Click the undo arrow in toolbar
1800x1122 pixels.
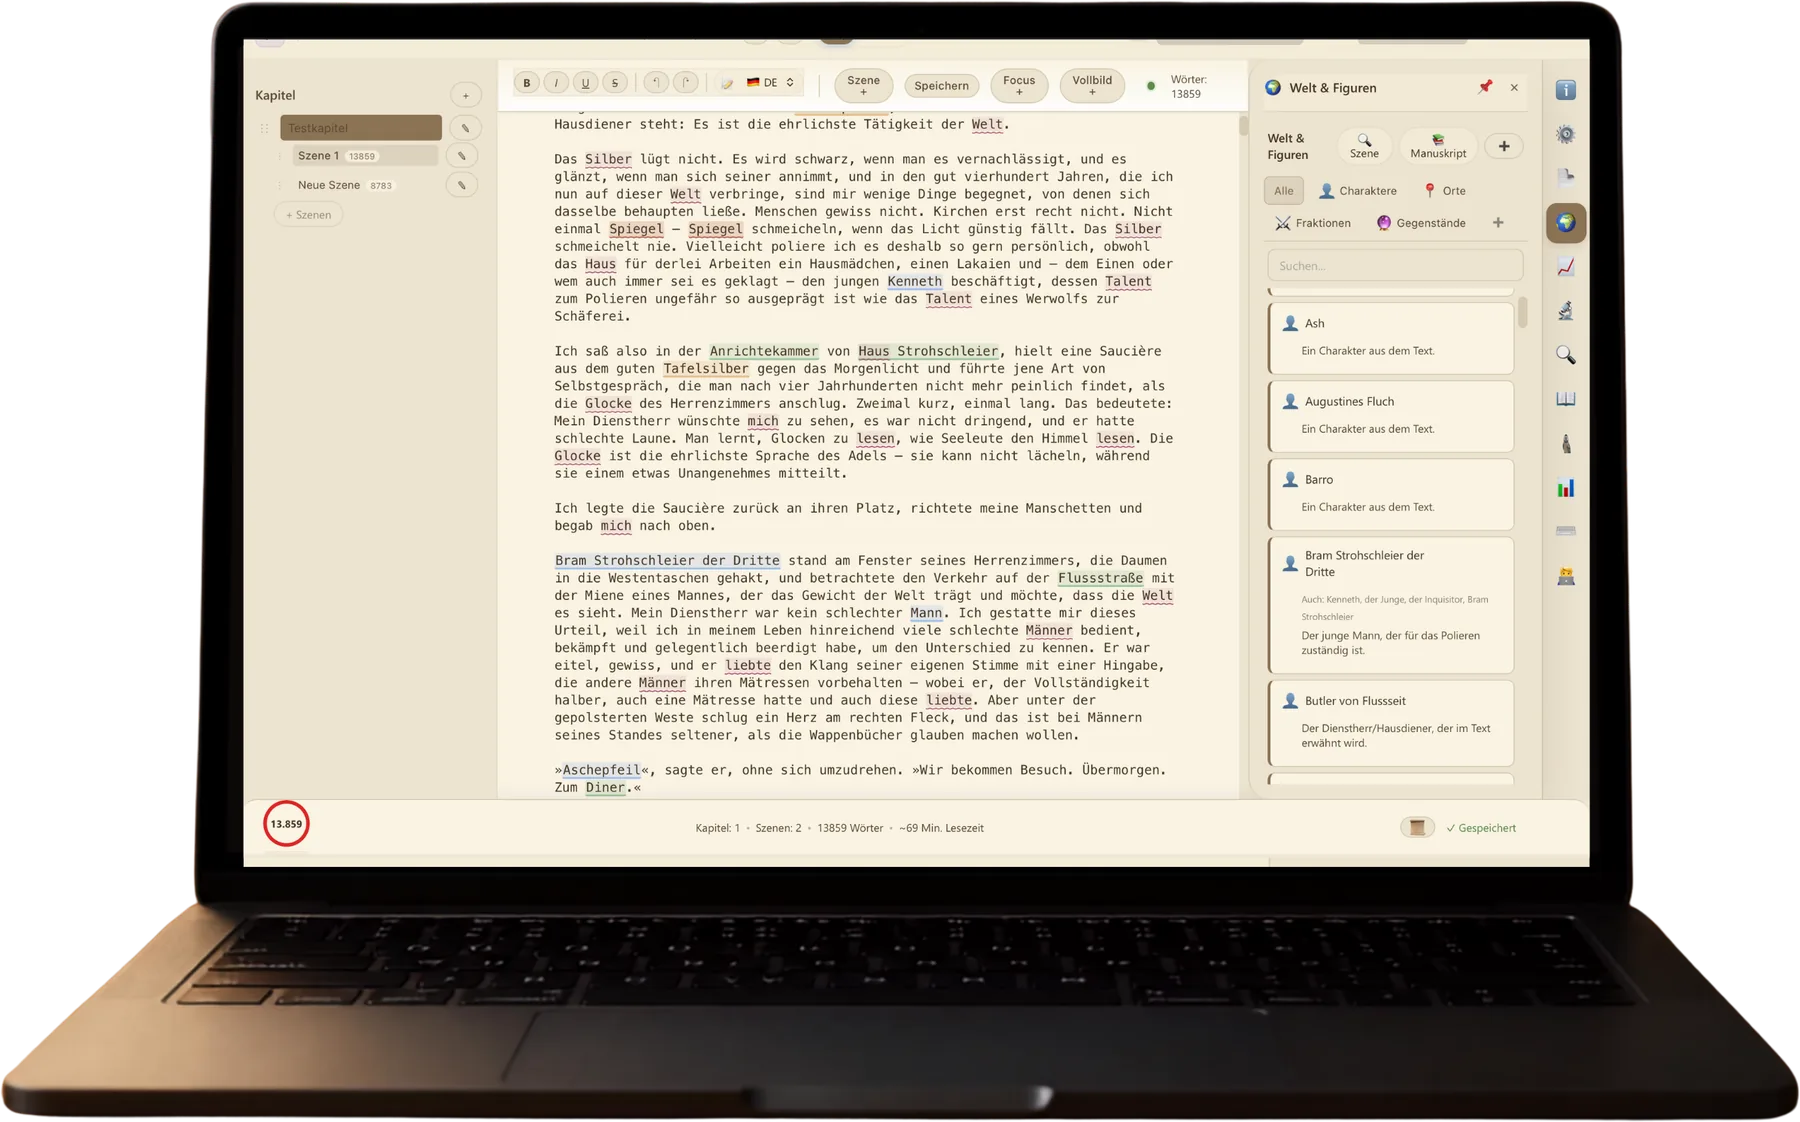[x=656, y=83]
